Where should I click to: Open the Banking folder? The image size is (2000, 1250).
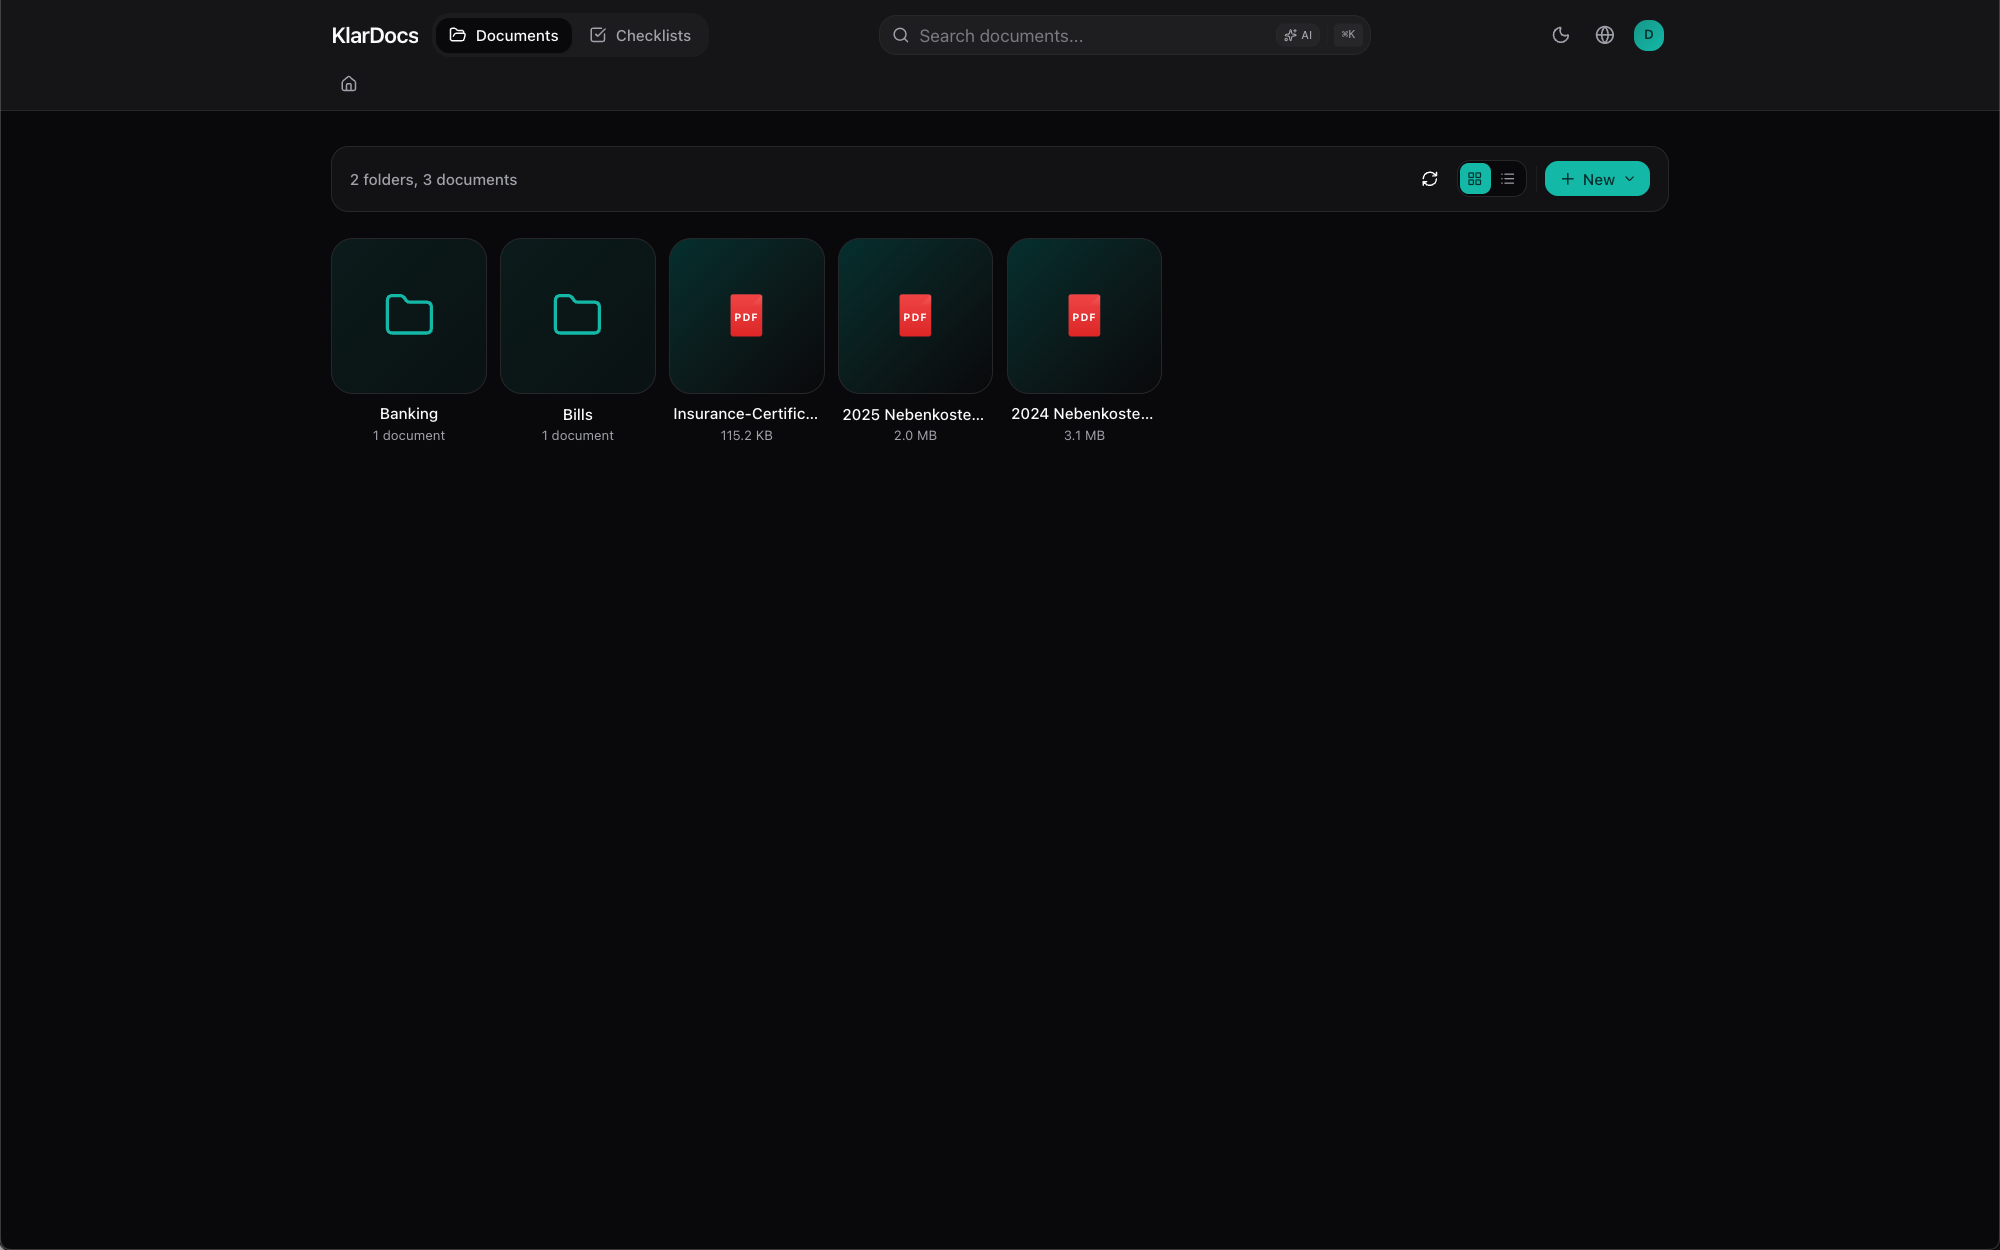(x=409, y=316)
